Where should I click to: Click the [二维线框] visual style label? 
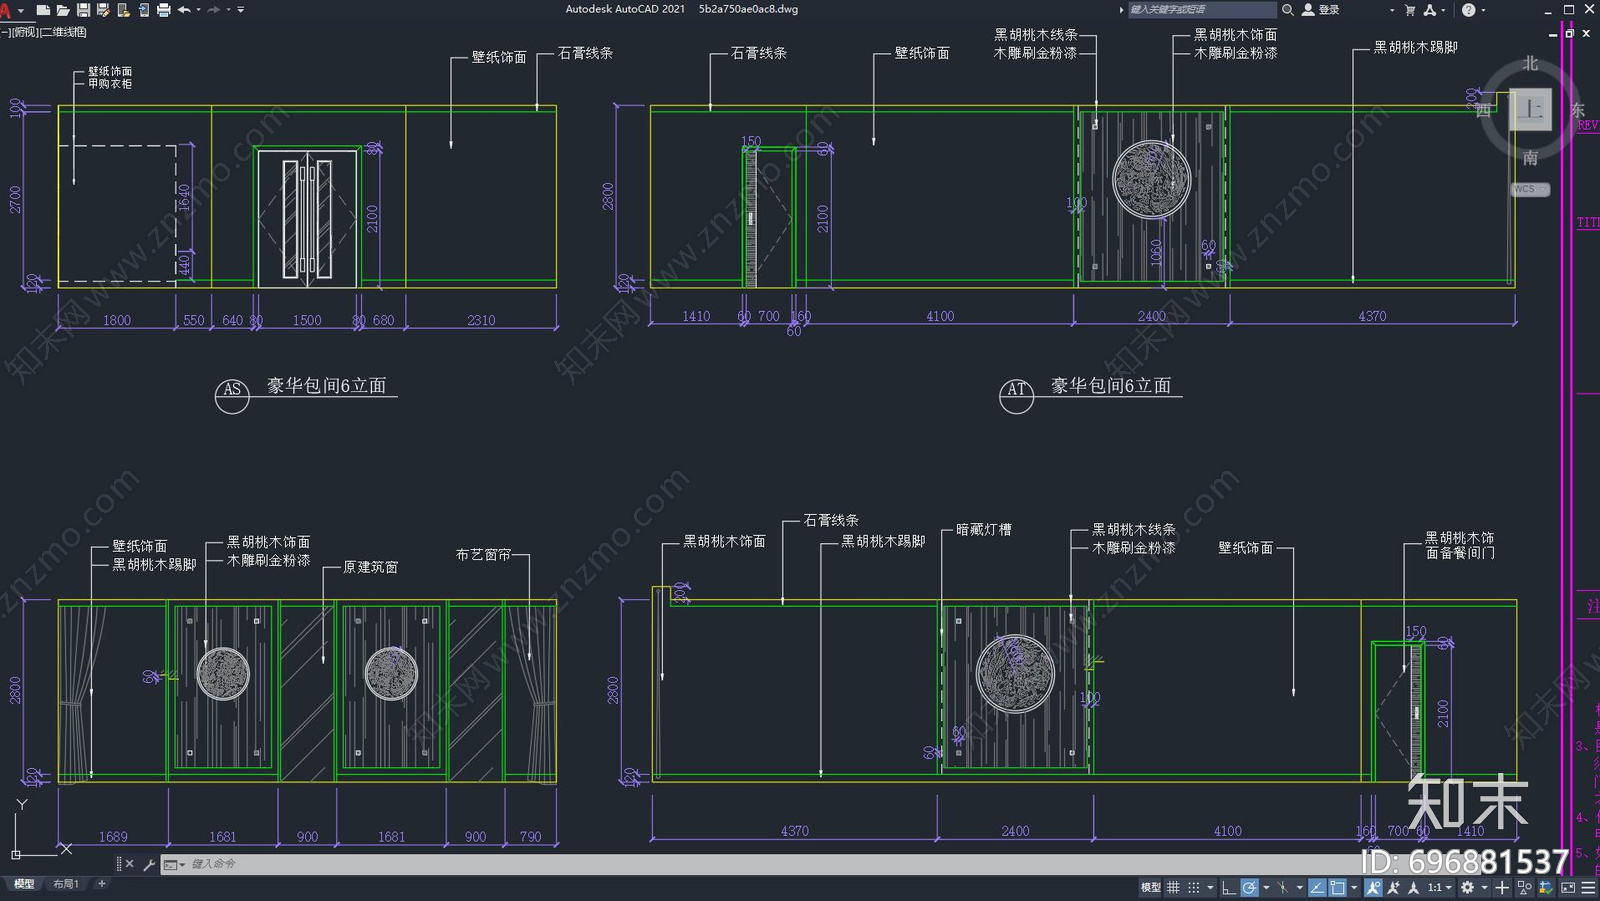64,32
